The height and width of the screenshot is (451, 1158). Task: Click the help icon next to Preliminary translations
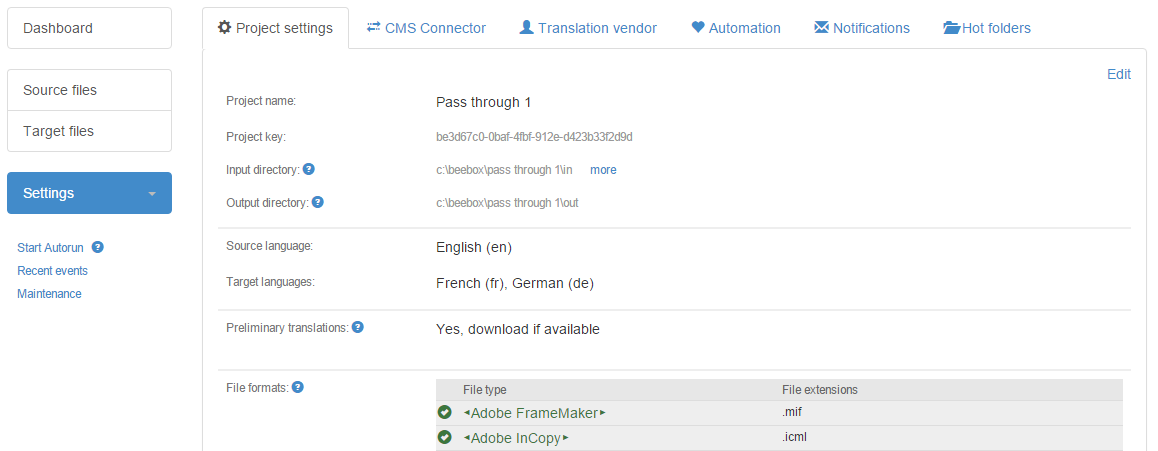[357, 327]
